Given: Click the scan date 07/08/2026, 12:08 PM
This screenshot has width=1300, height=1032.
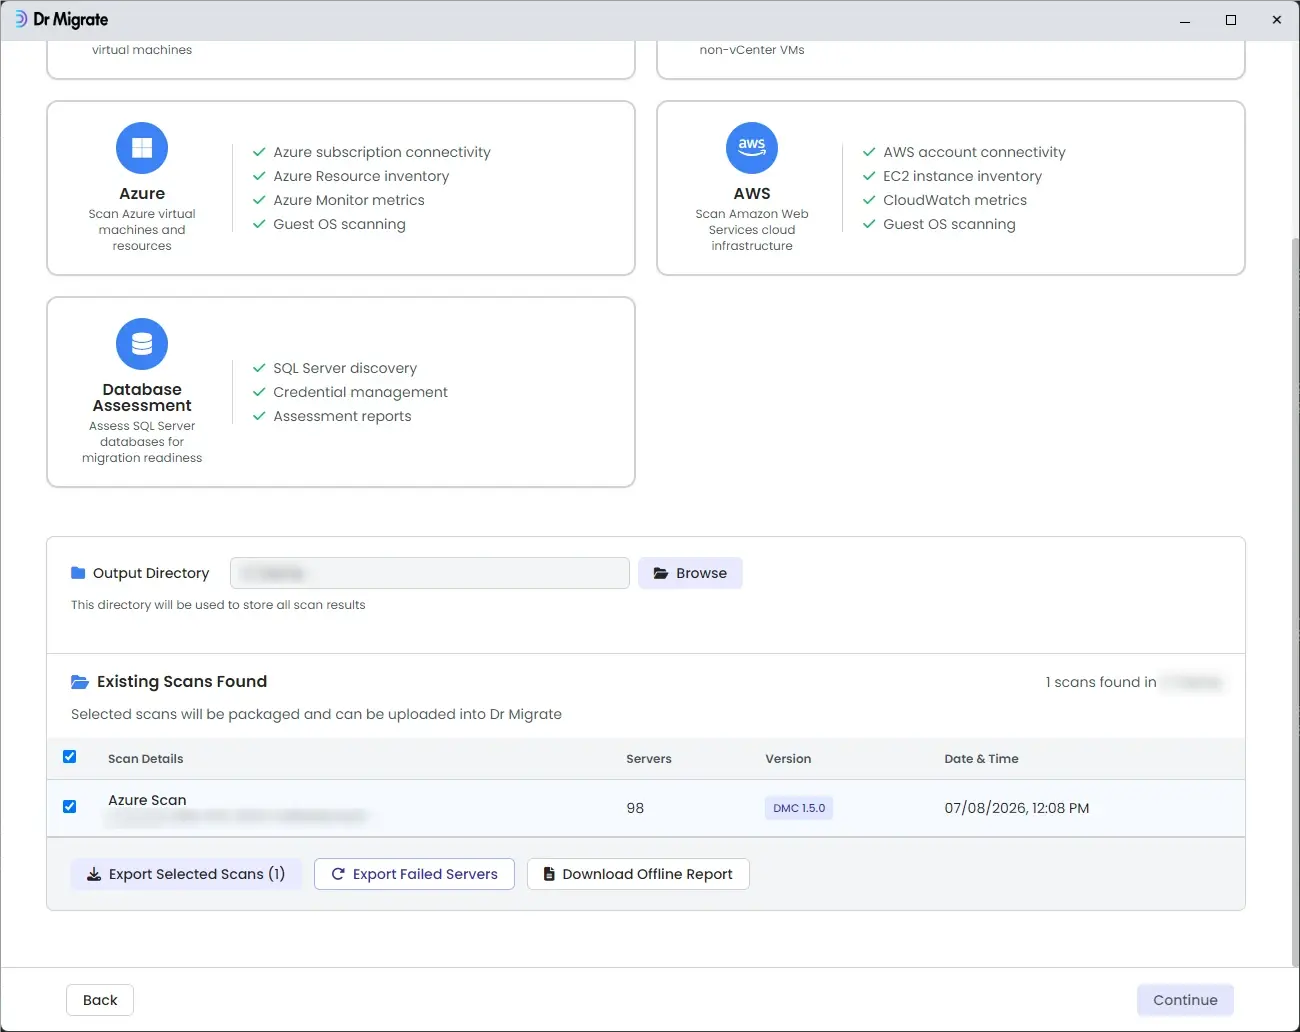Looking at the screenshot, I should click(1017, 808).
